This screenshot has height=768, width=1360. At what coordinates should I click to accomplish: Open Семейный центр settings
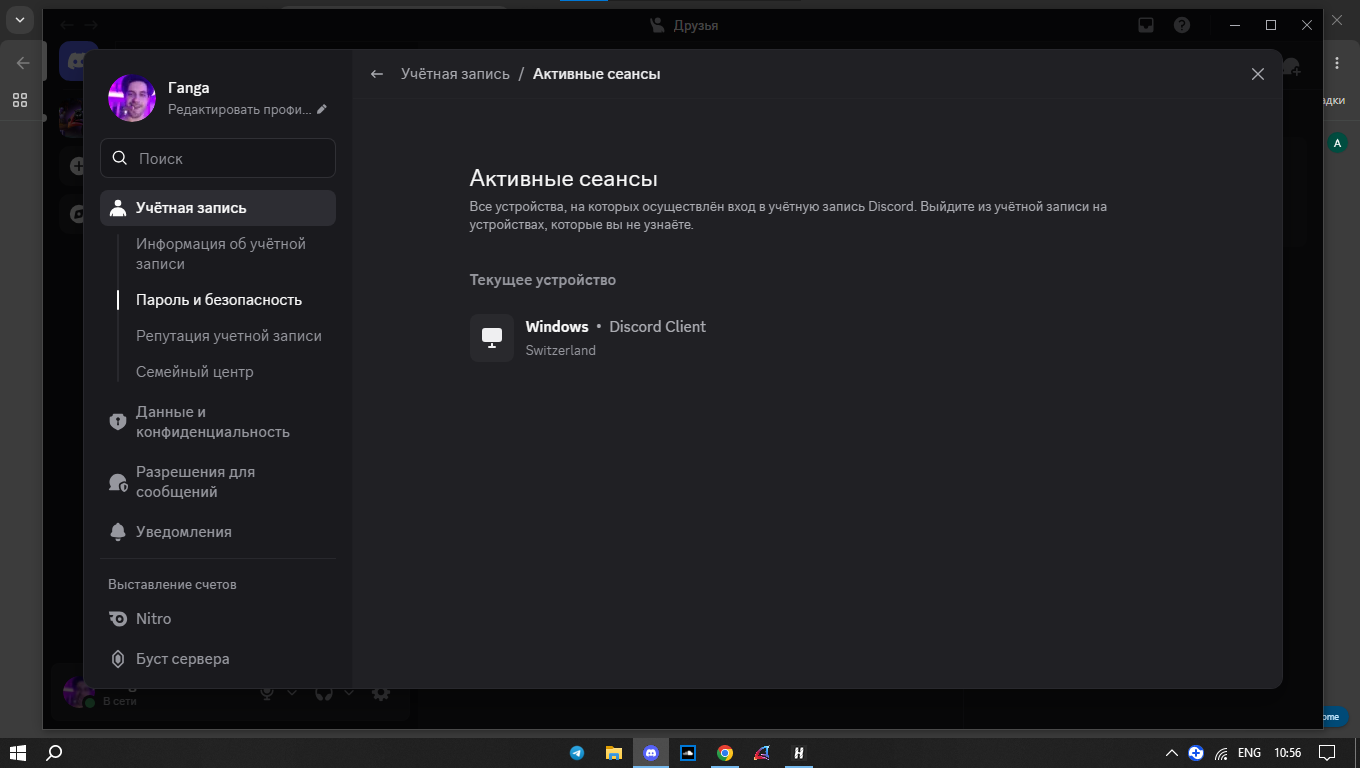[195, 372]
